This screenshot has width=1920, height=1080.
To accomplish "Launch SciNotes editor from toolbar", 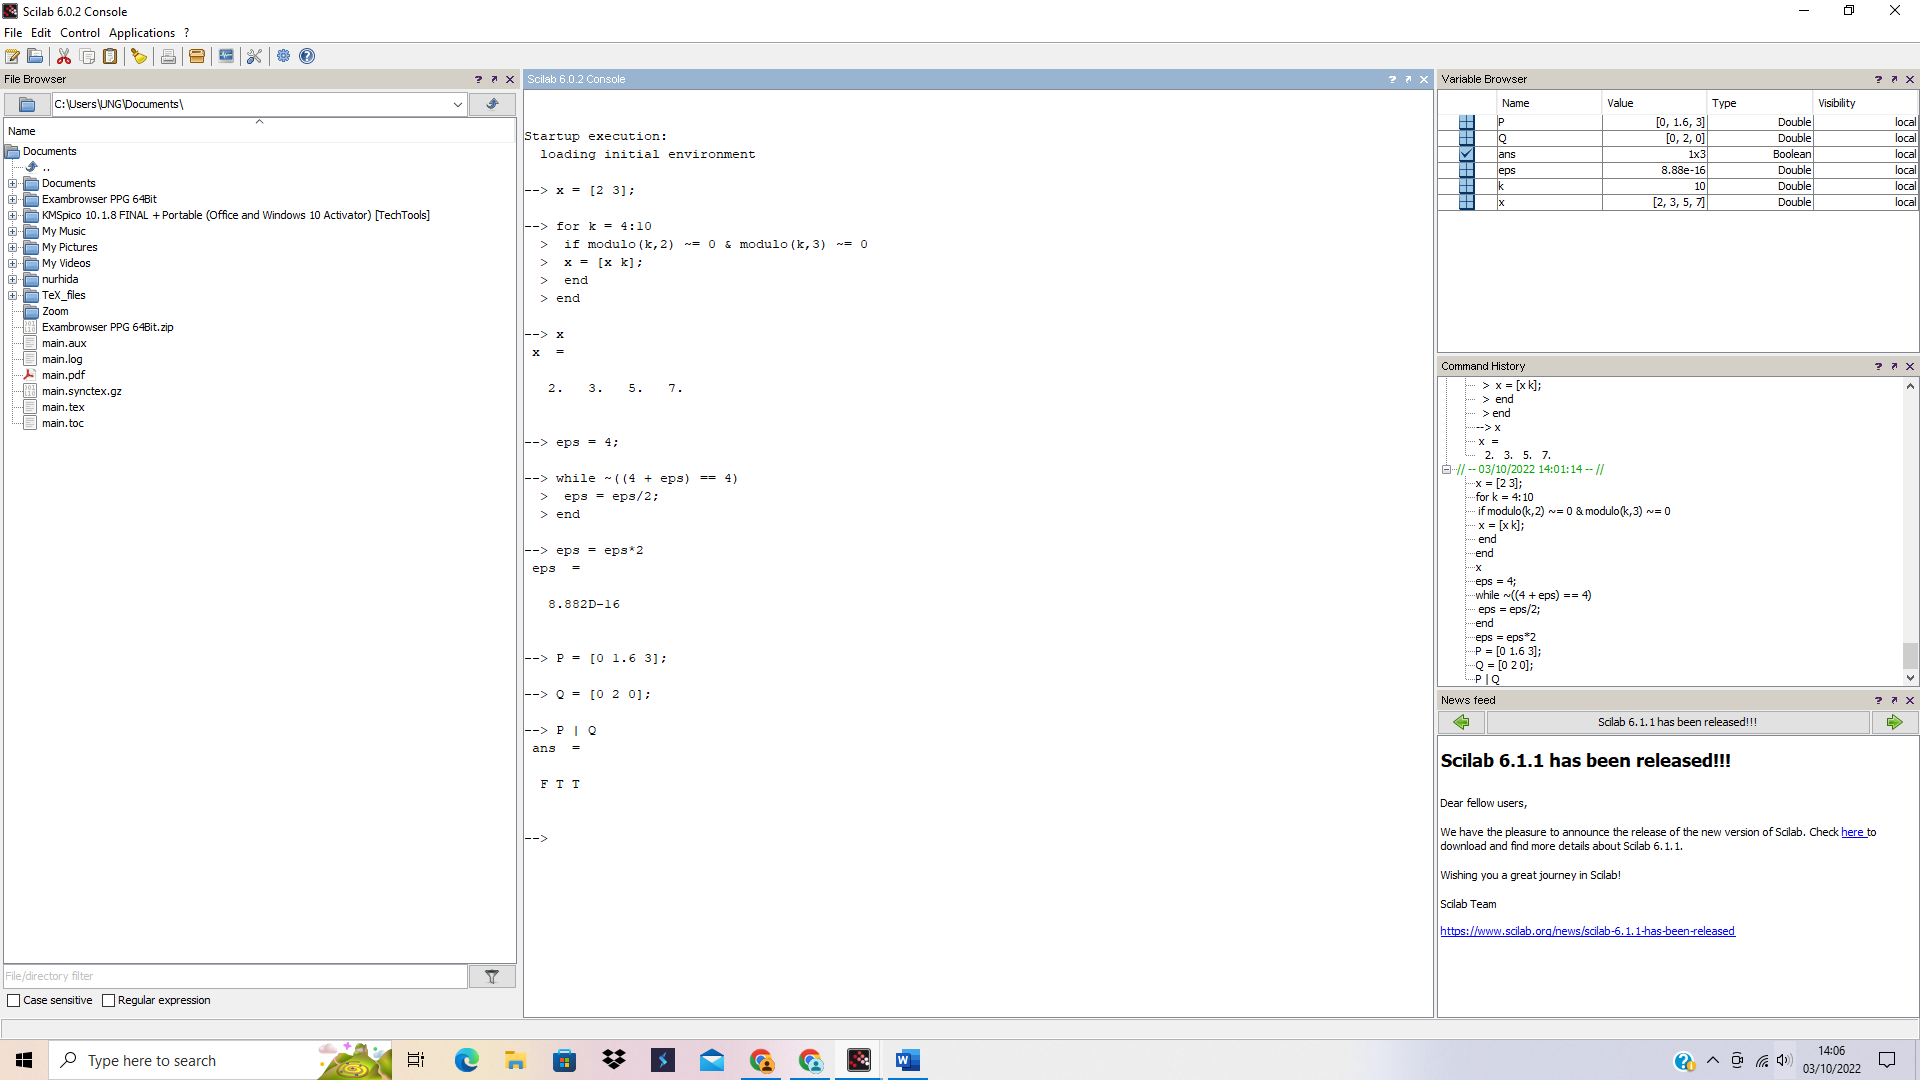I will click(13, 56).
